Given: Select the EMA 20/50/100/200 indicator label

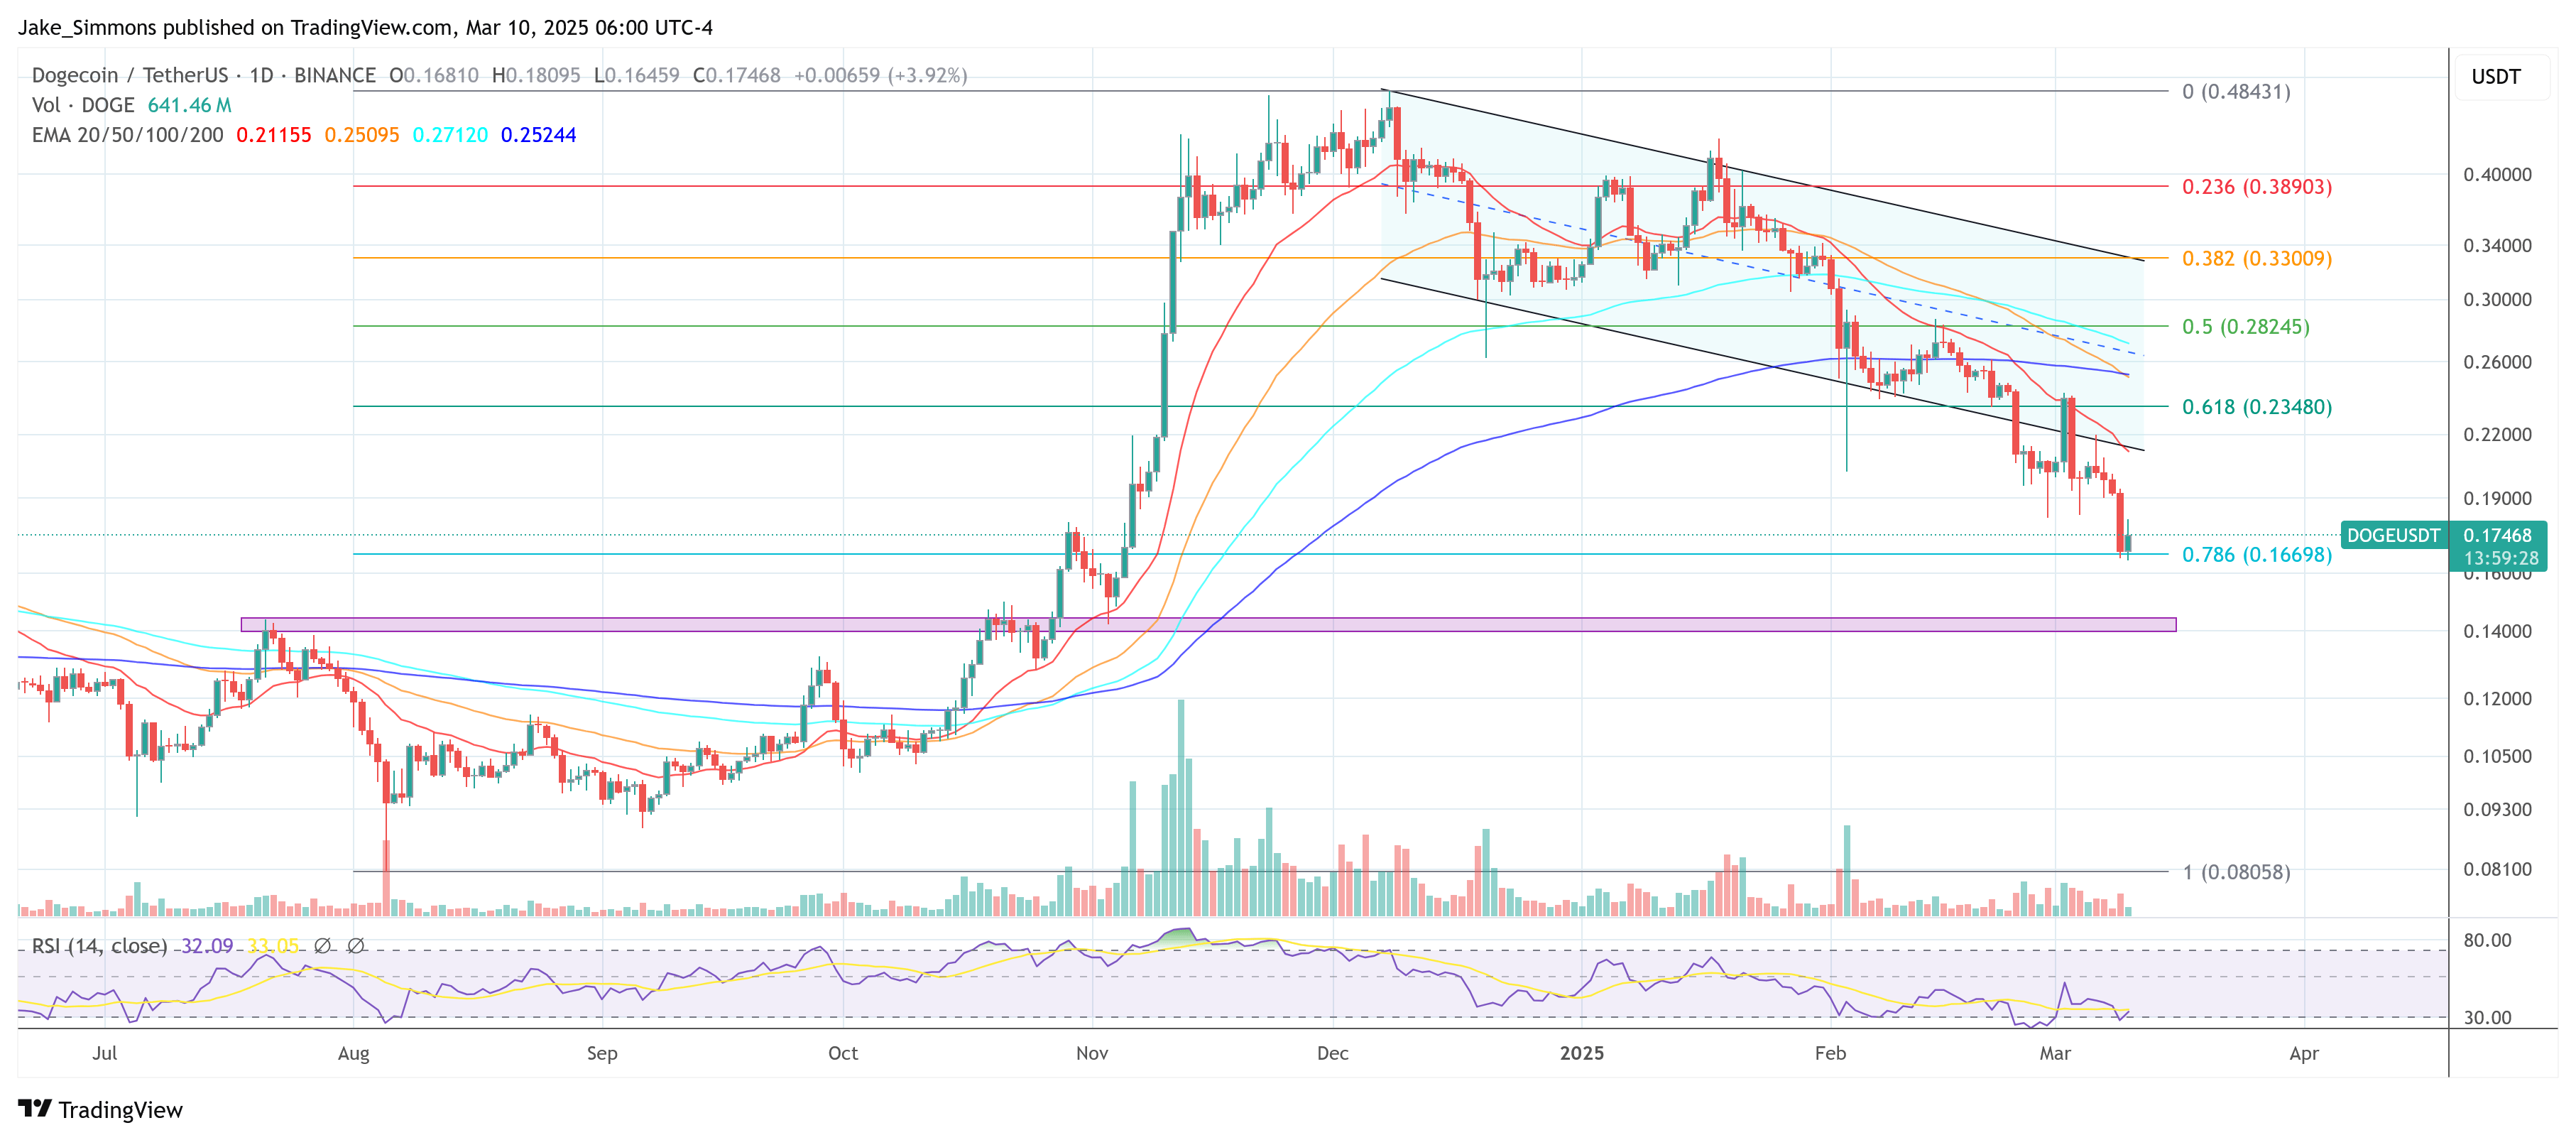Looking at the screenshot, I should coord(128,135).
